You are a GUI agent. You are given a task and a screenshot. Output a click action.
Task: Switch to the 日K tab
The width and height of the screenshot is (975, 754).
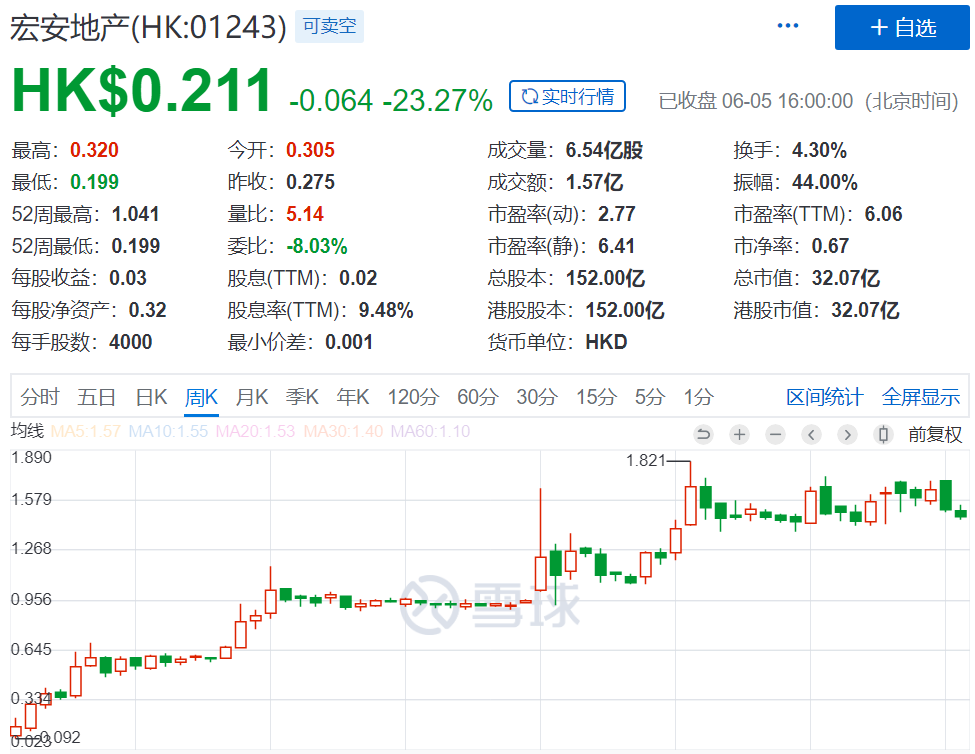tap(151, 397)
